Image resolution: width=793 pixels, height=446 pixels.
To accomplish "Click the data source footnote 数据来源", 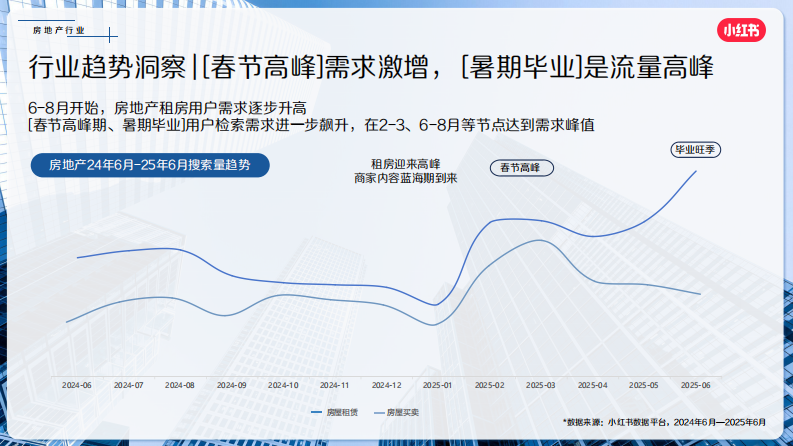I will [665, 422].
